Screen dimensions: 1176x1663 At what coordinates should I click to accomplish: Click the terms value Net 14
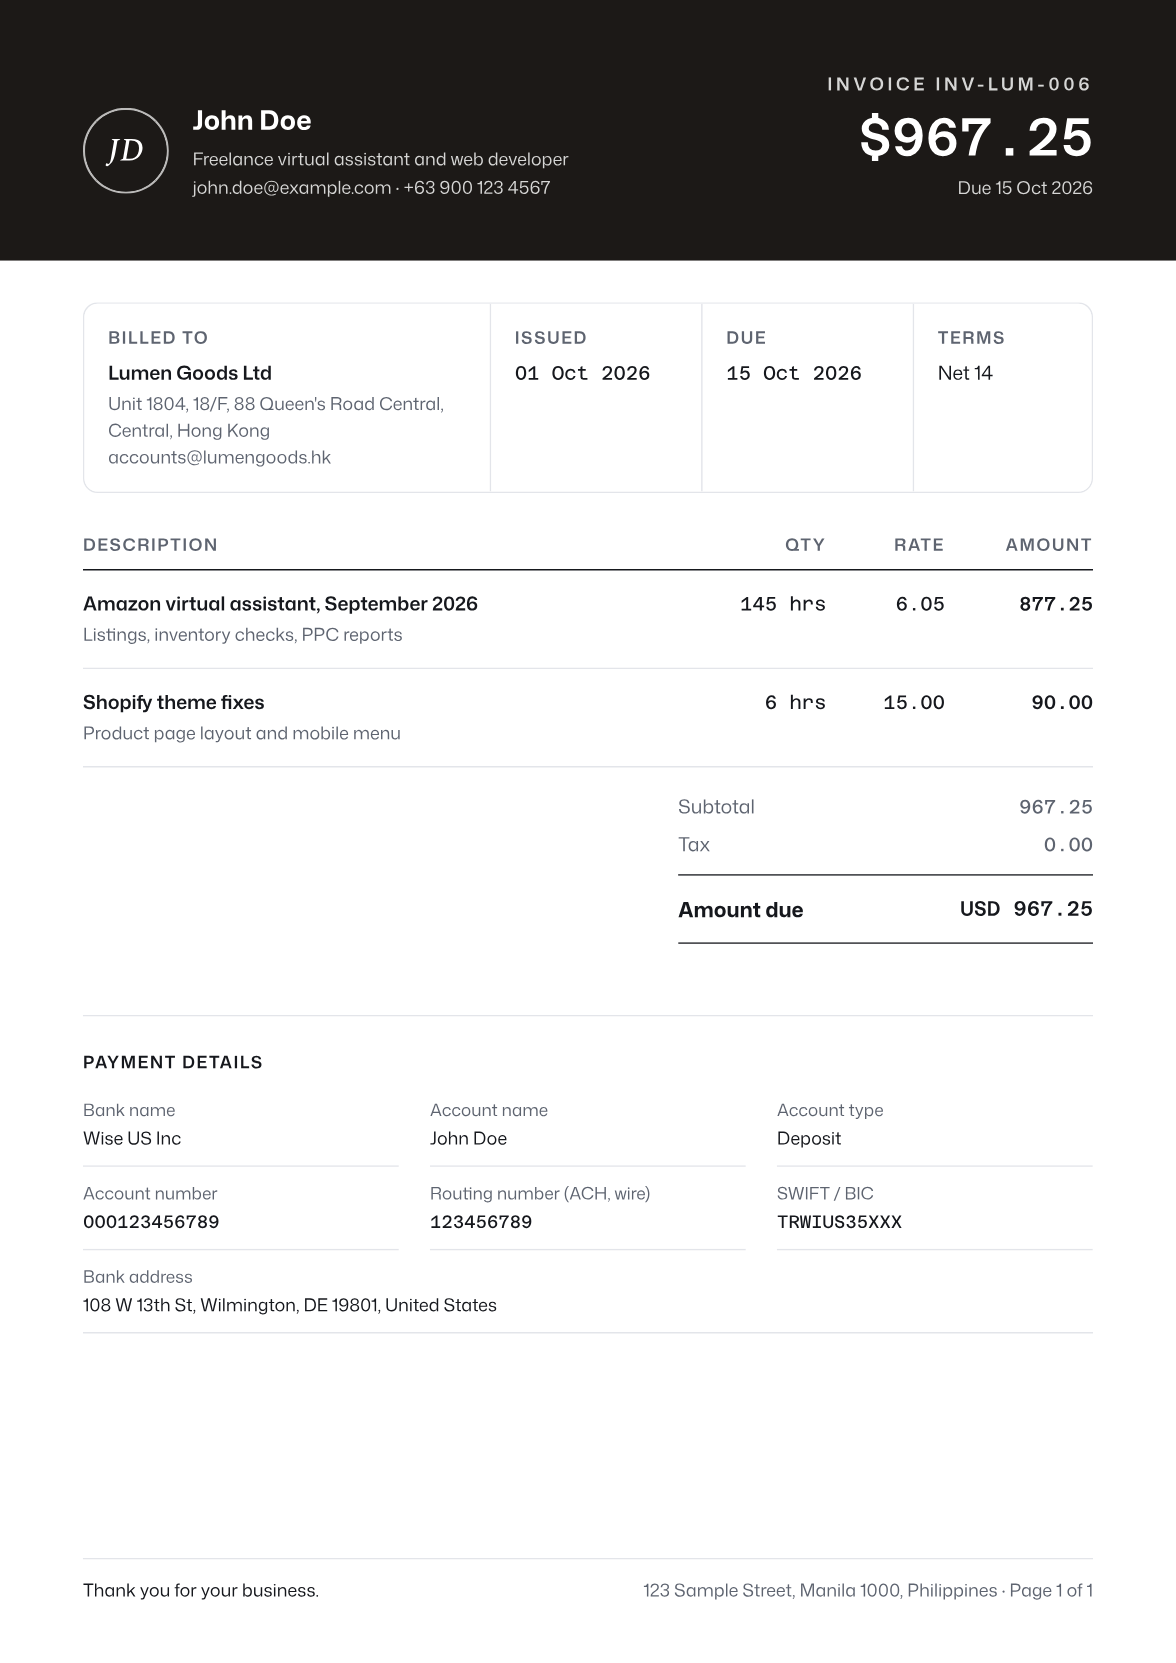click(965, 373)
